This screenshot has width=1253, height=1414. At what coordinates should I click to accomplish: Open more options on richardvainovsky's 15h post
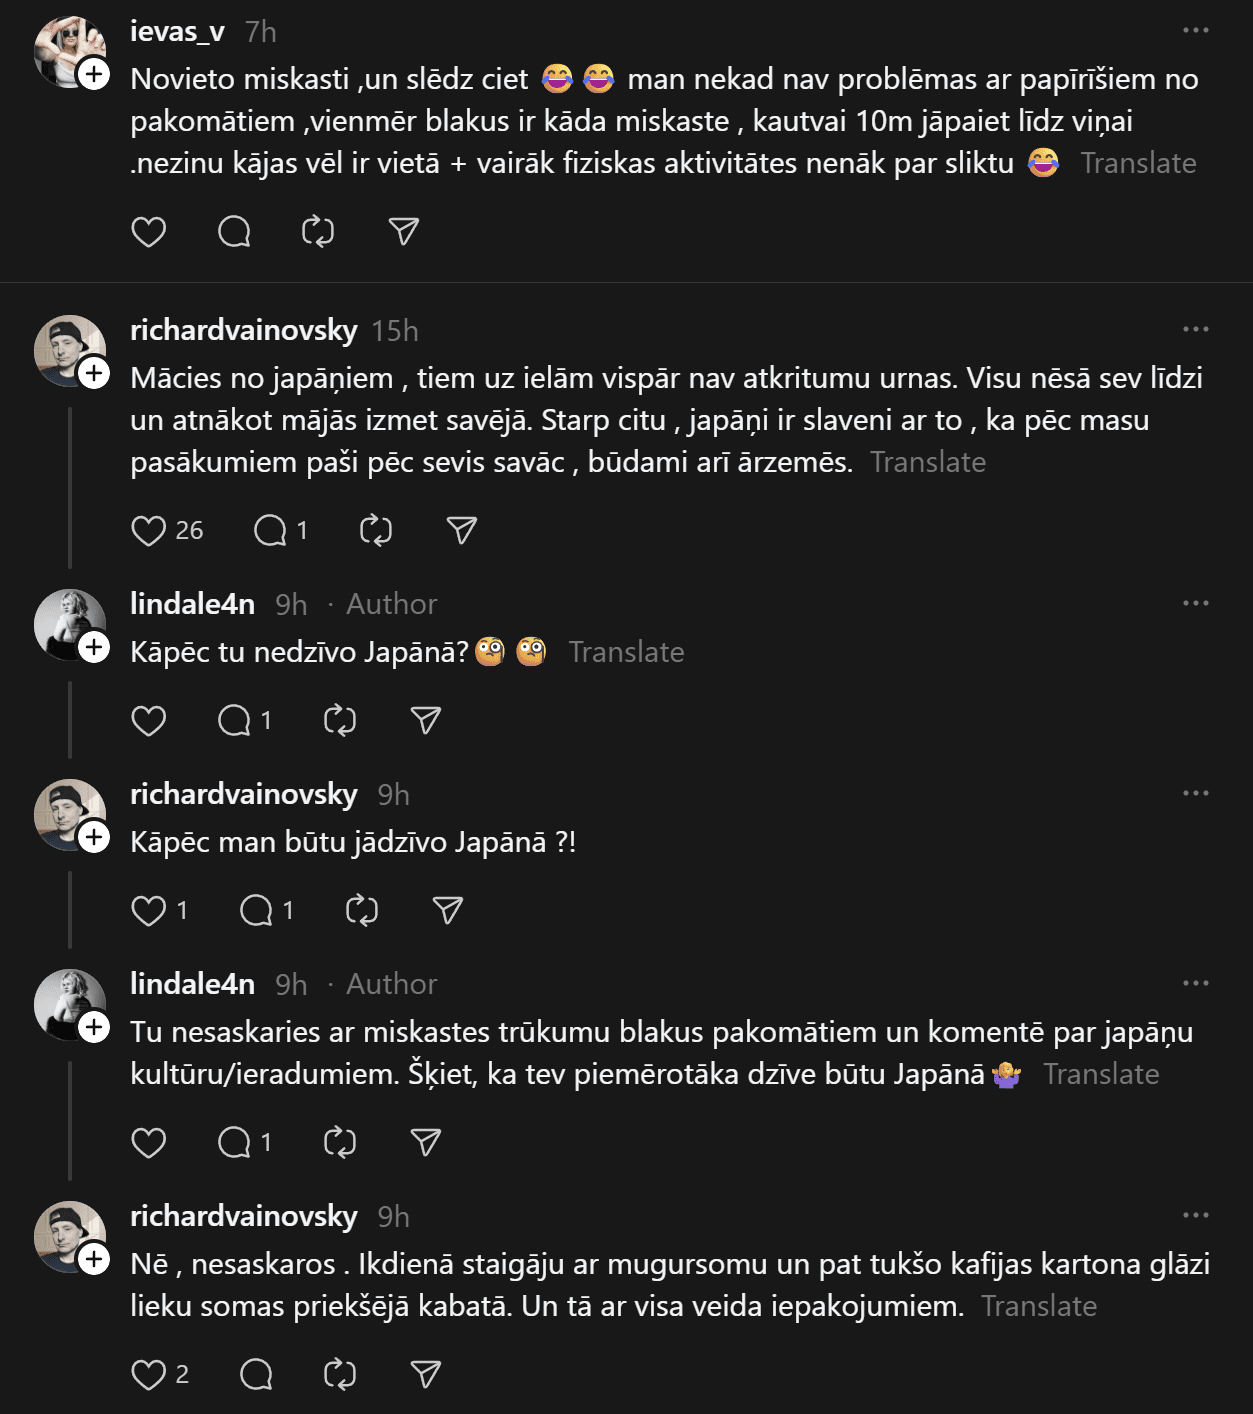point(1196,330)
